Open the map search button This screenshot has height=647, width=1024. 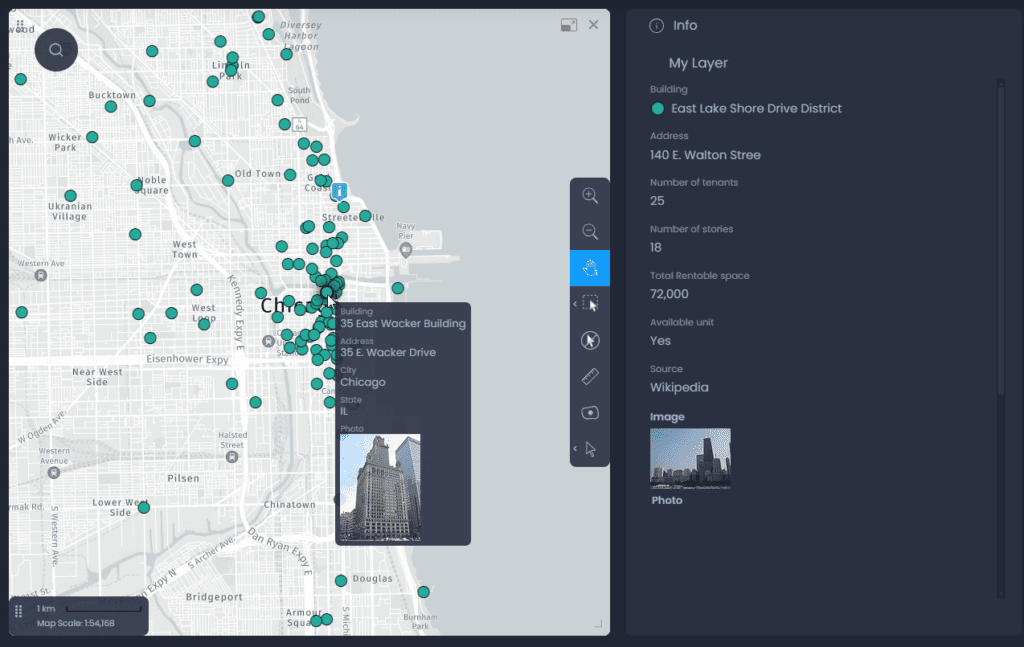tap(56, 50)
